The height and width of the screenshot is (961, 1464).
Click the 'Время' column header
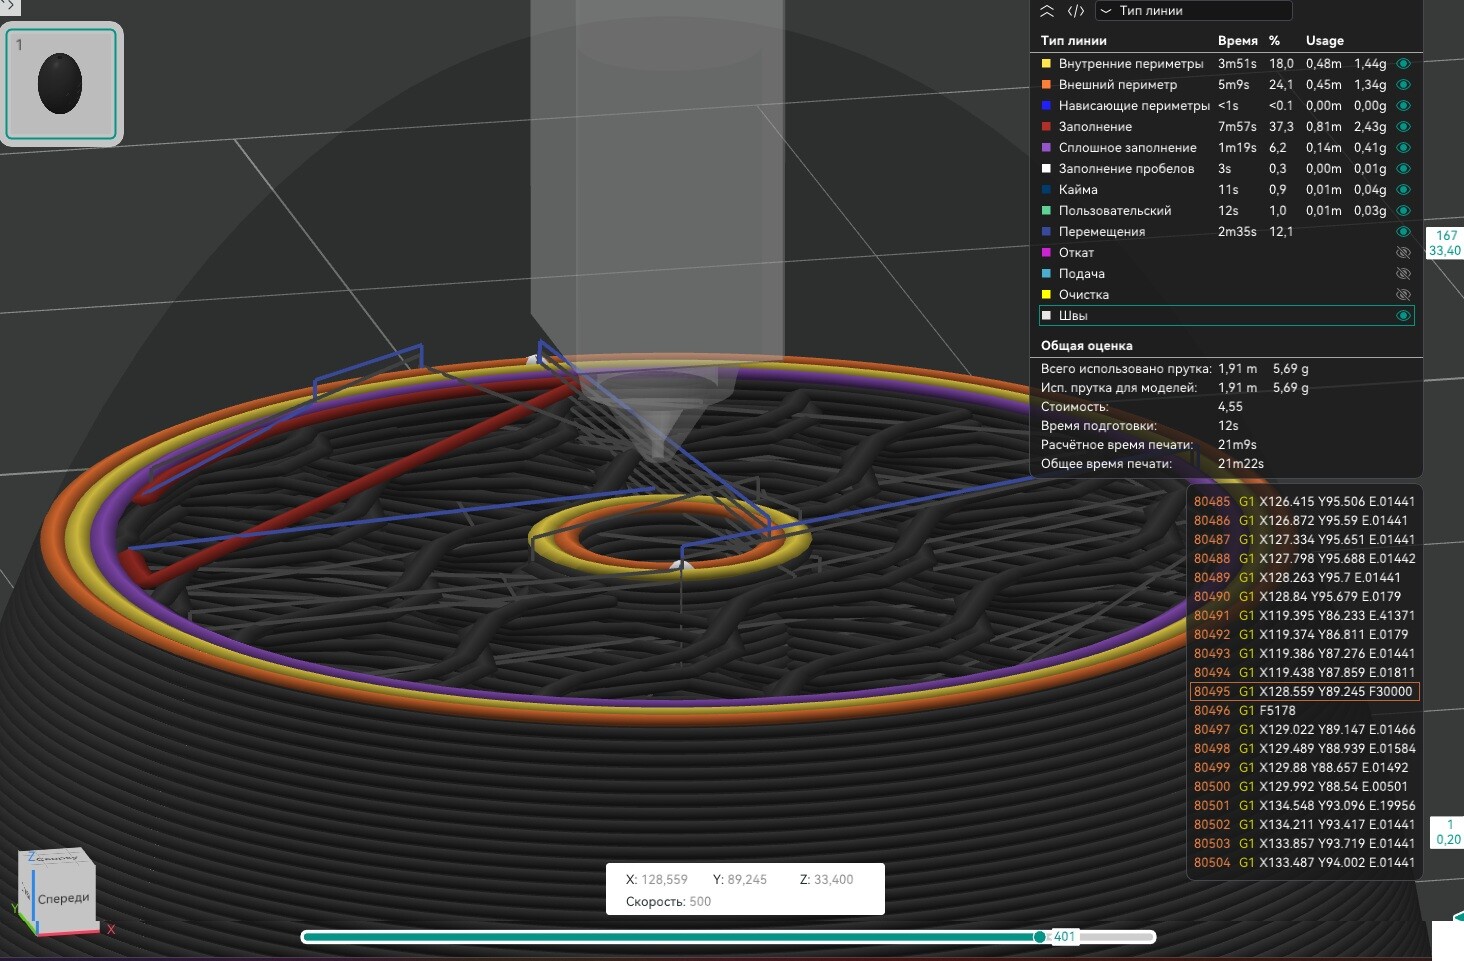(x=1237, y=41)
